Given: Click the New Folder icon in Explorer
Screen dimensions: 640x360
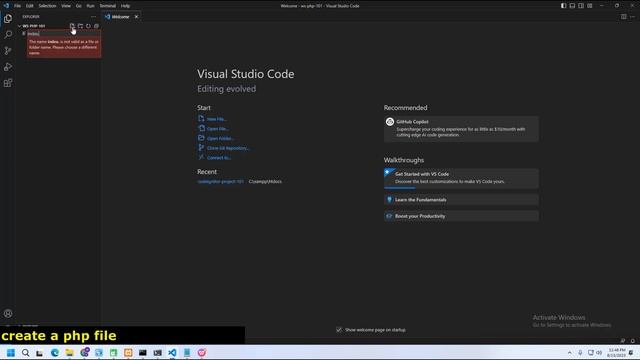Looking at the screenshot, I should pos(80,26).
